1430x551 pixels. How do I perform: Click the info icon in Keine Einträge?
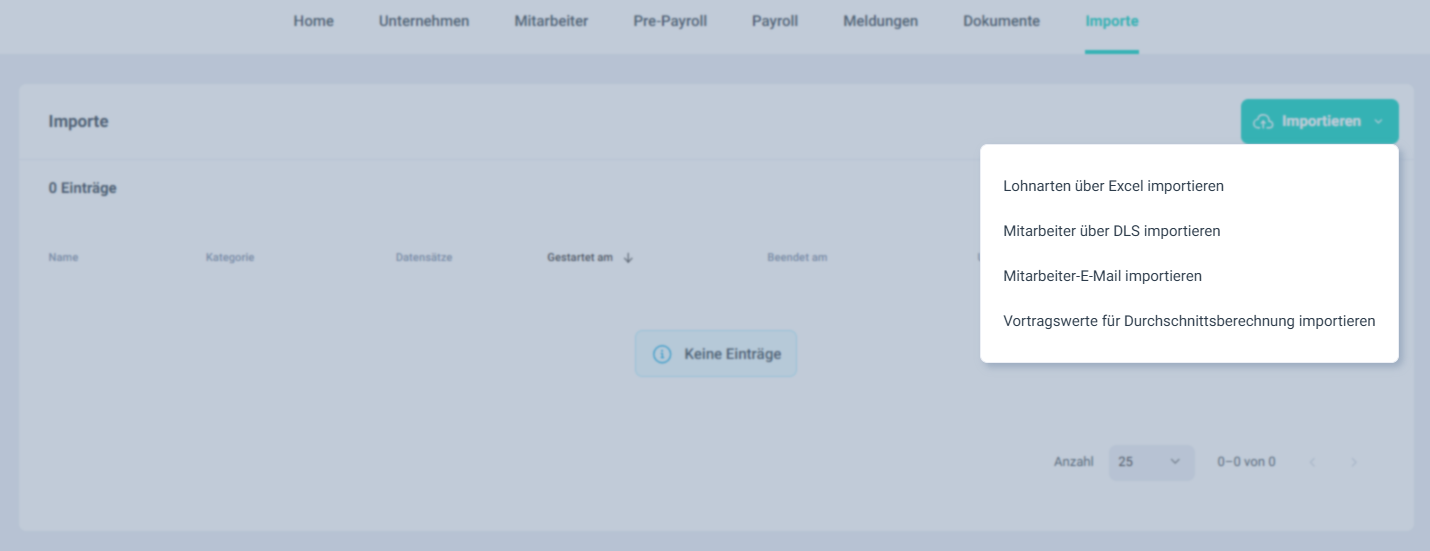tap(662, 354)
